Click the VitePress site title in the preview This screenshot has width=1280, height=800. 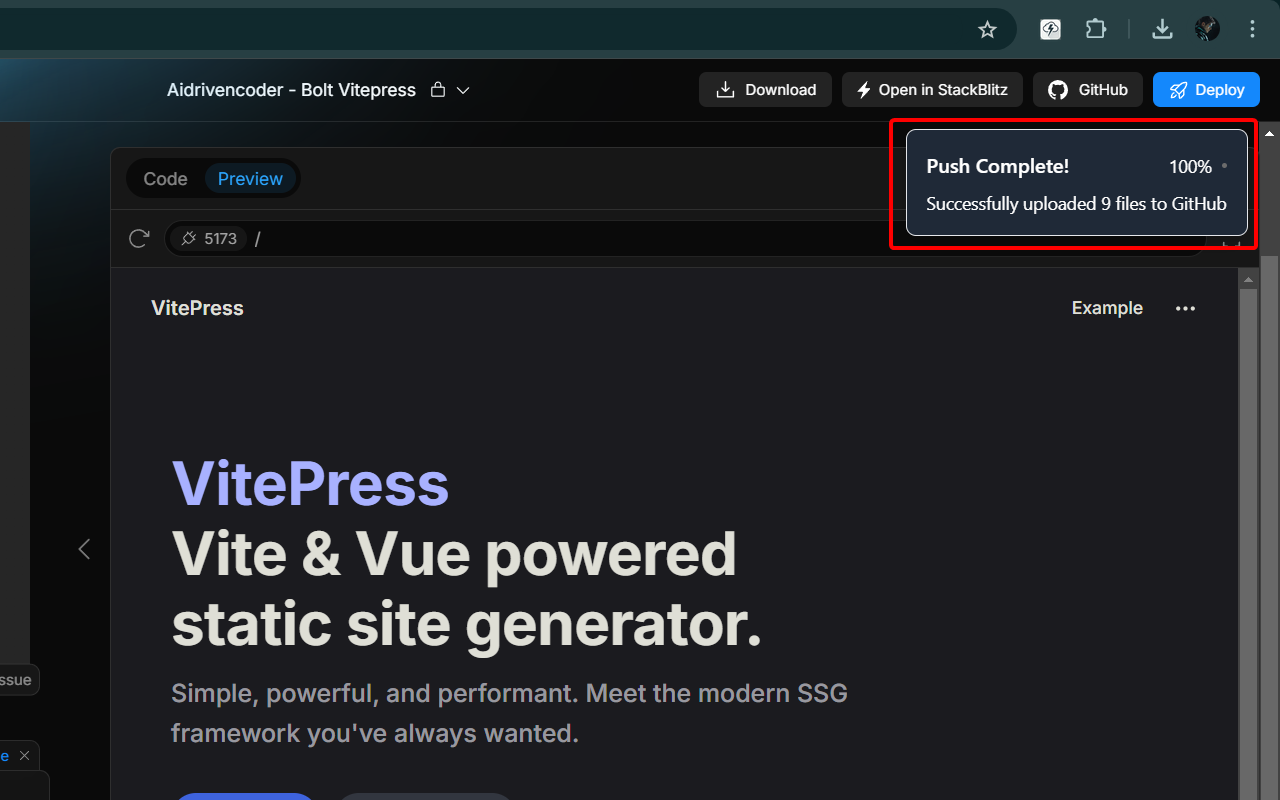[x=197, y=308]
